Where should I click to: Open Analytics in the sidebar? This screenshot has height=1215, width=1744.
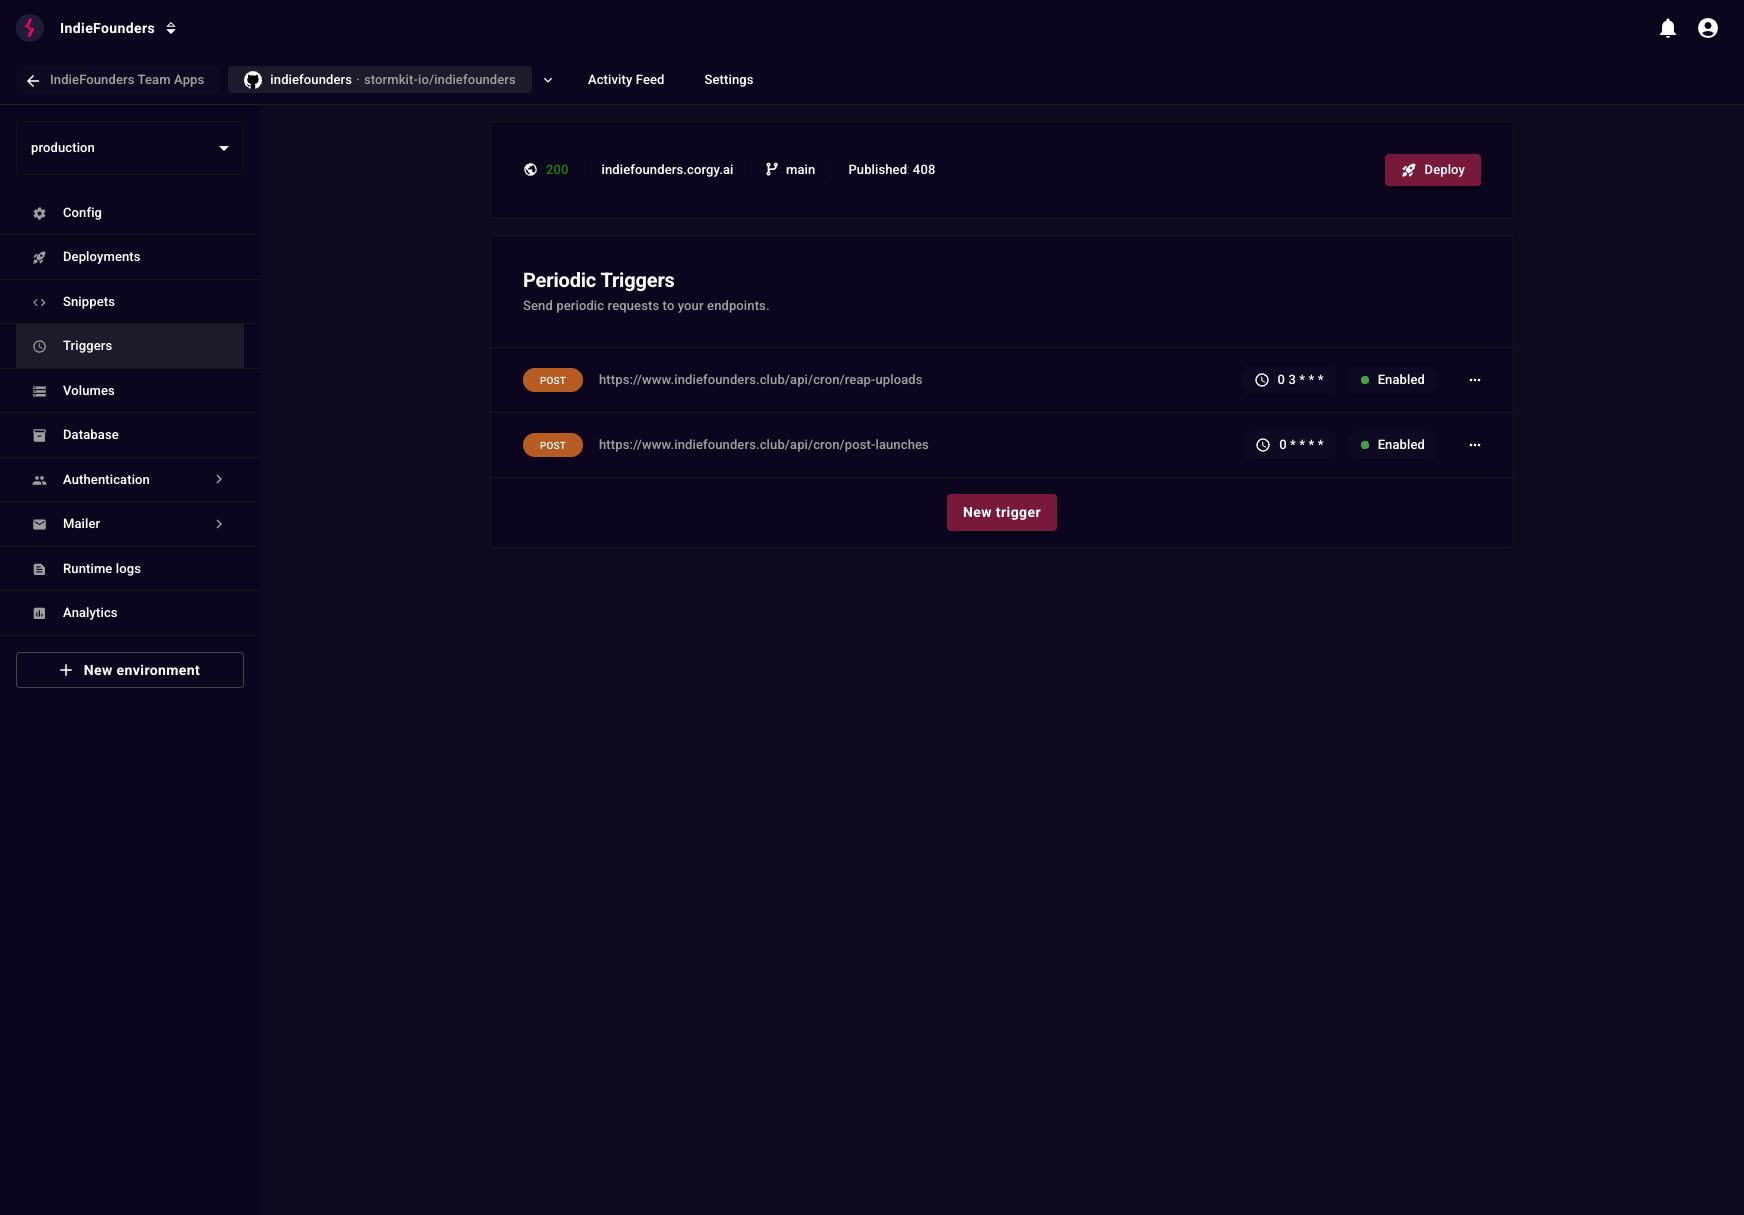tap(130, 613)
